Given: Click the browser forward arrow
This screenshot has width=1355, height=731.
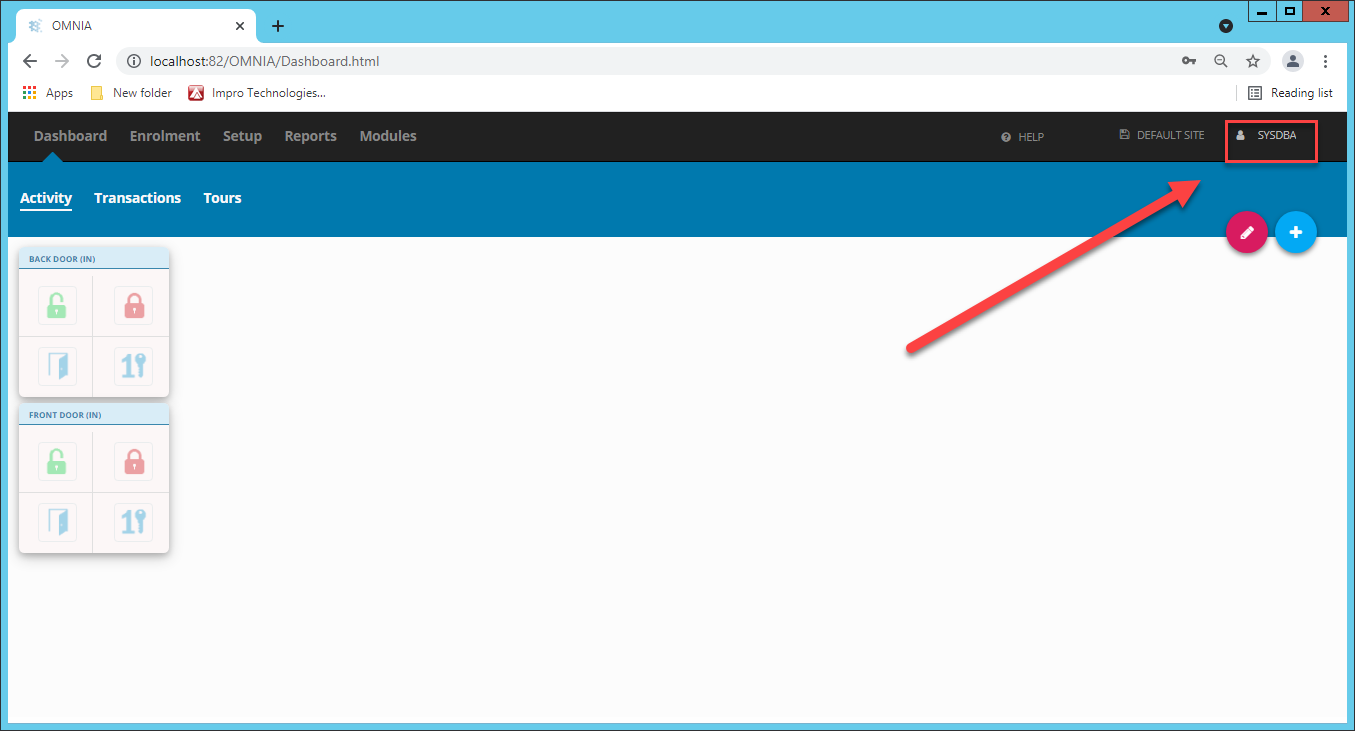Looking at the screenshot, I should (62, 61).
